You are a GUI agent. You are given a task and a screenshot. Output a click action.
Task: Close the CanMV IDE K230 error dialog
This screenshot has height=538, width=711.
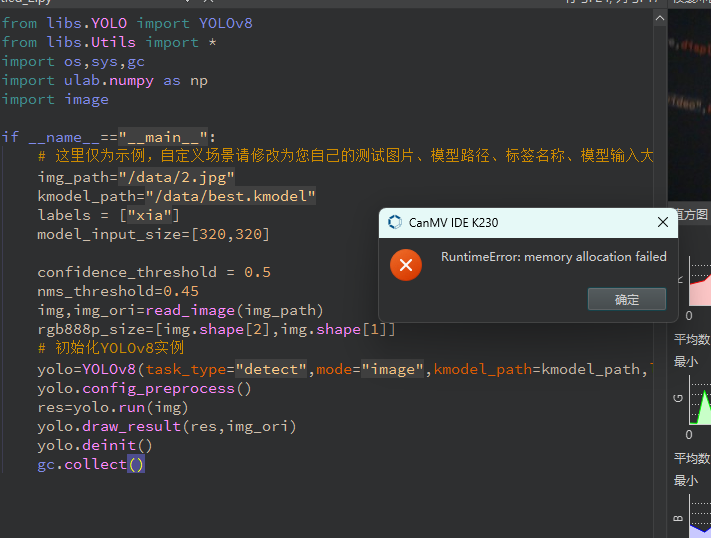(x=662, y=222)
